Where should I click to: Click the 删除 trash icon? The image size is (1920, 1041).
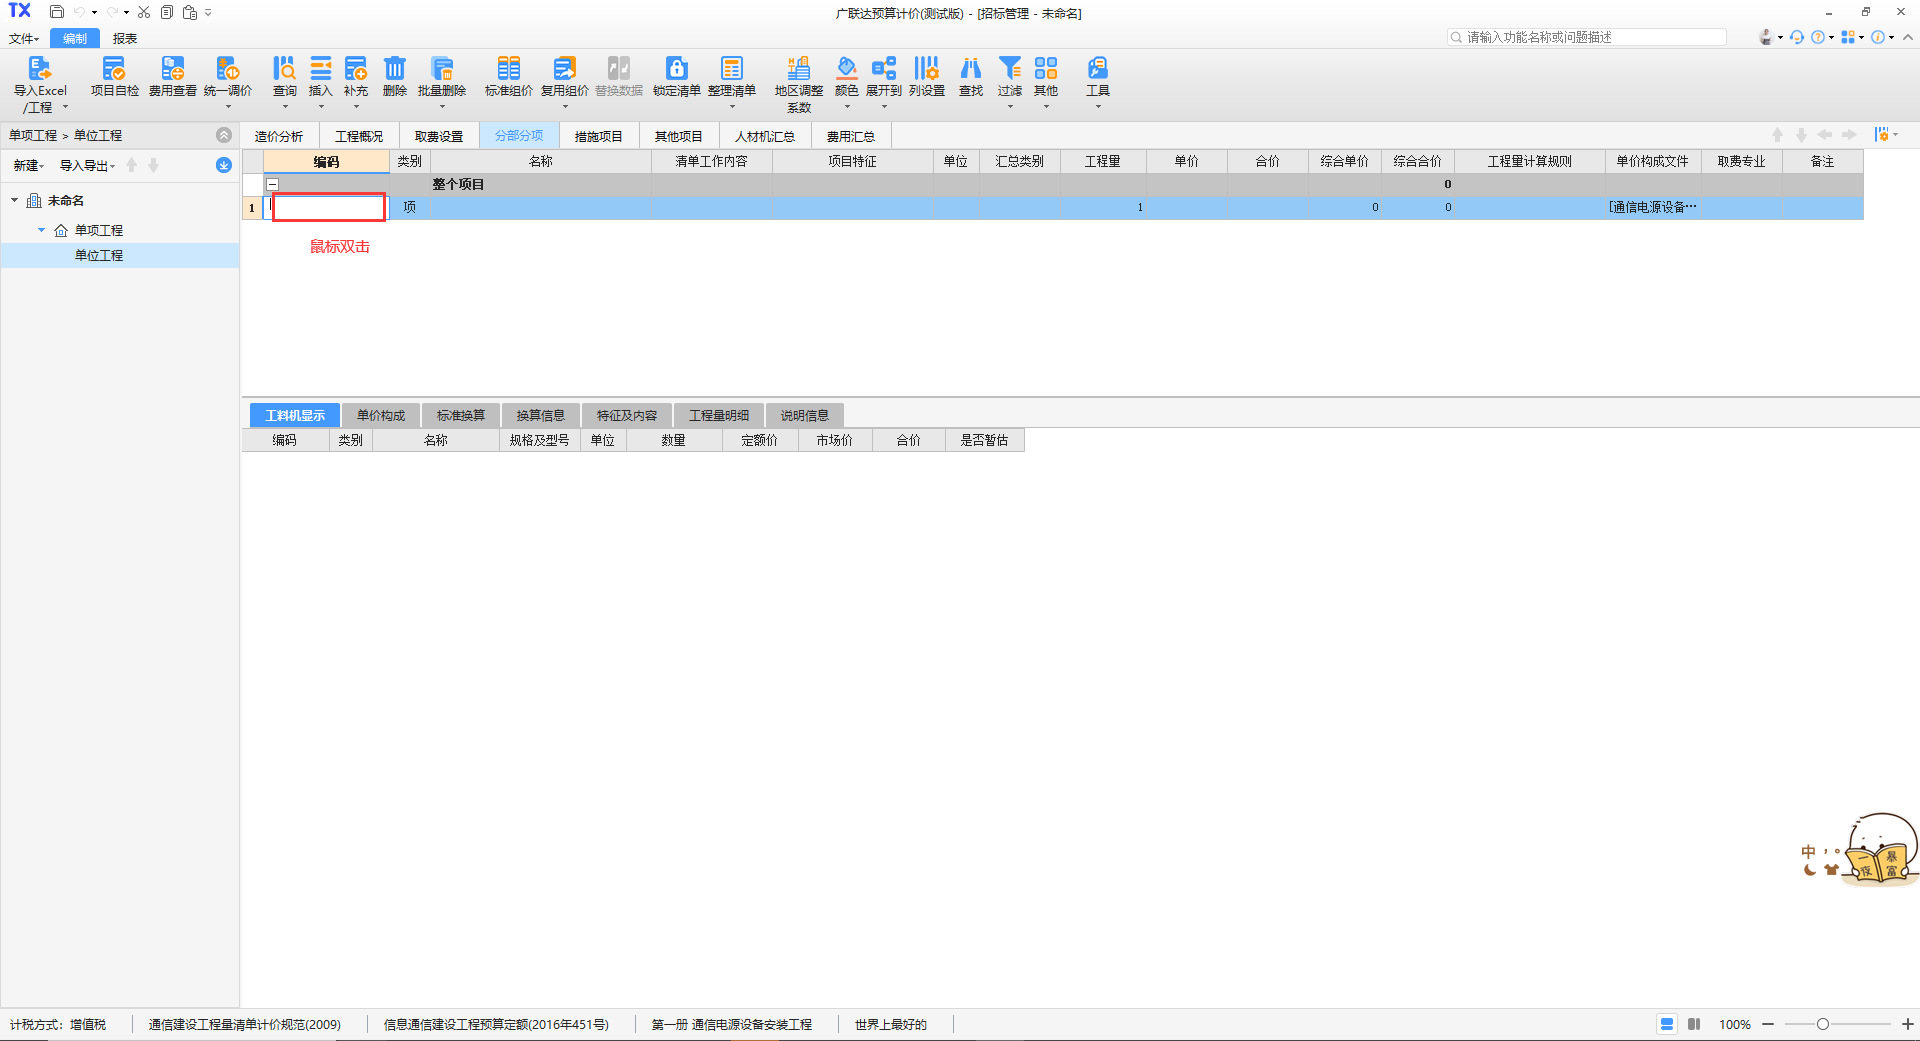[x=395, y=69]
